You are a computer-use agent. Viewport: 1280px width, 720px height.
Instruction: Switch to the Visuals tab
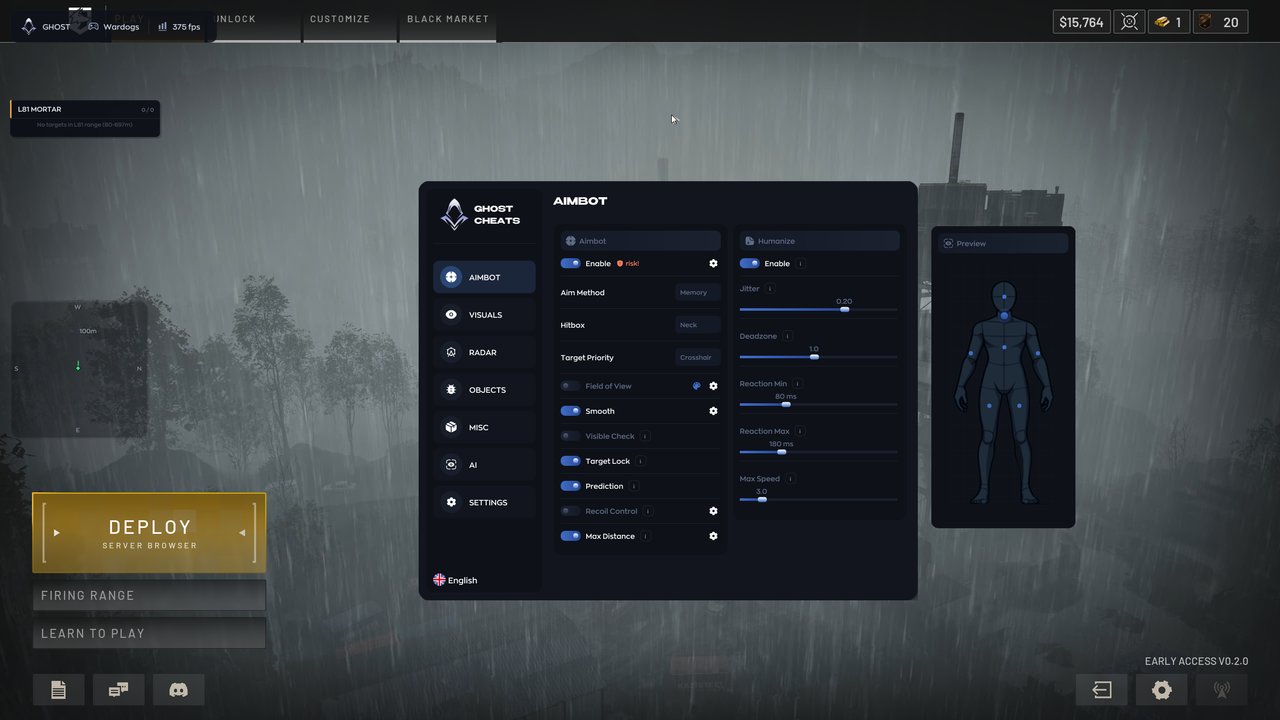[484, 315]
